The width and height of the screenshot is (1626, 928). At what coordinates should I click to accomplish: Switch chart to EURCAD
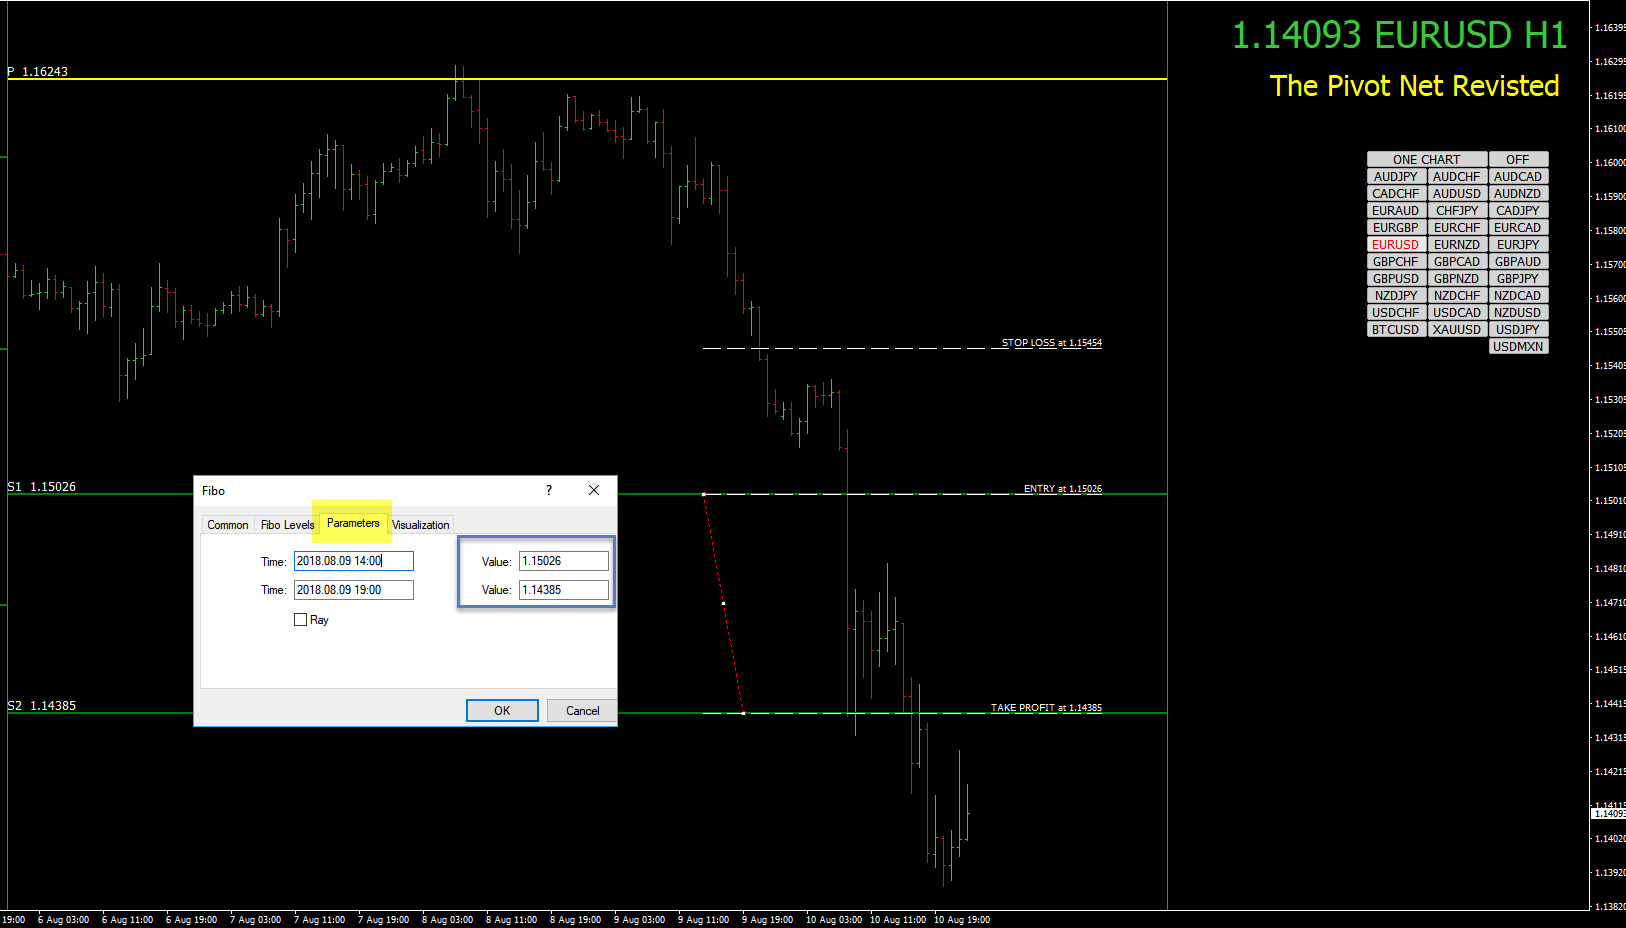pos(1518,228)
